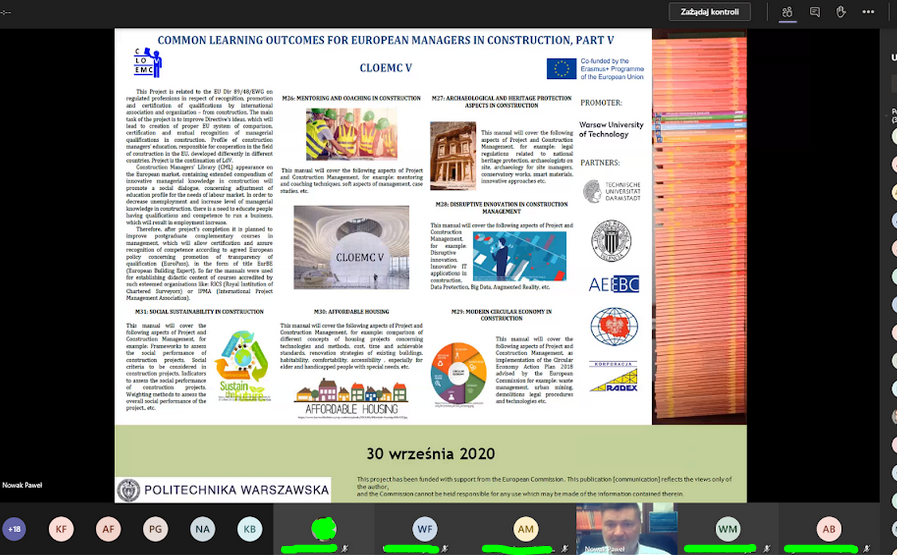Click the RADEX corporation logo
This screenshot has width=897, height=555.
[x=613, y=376]
